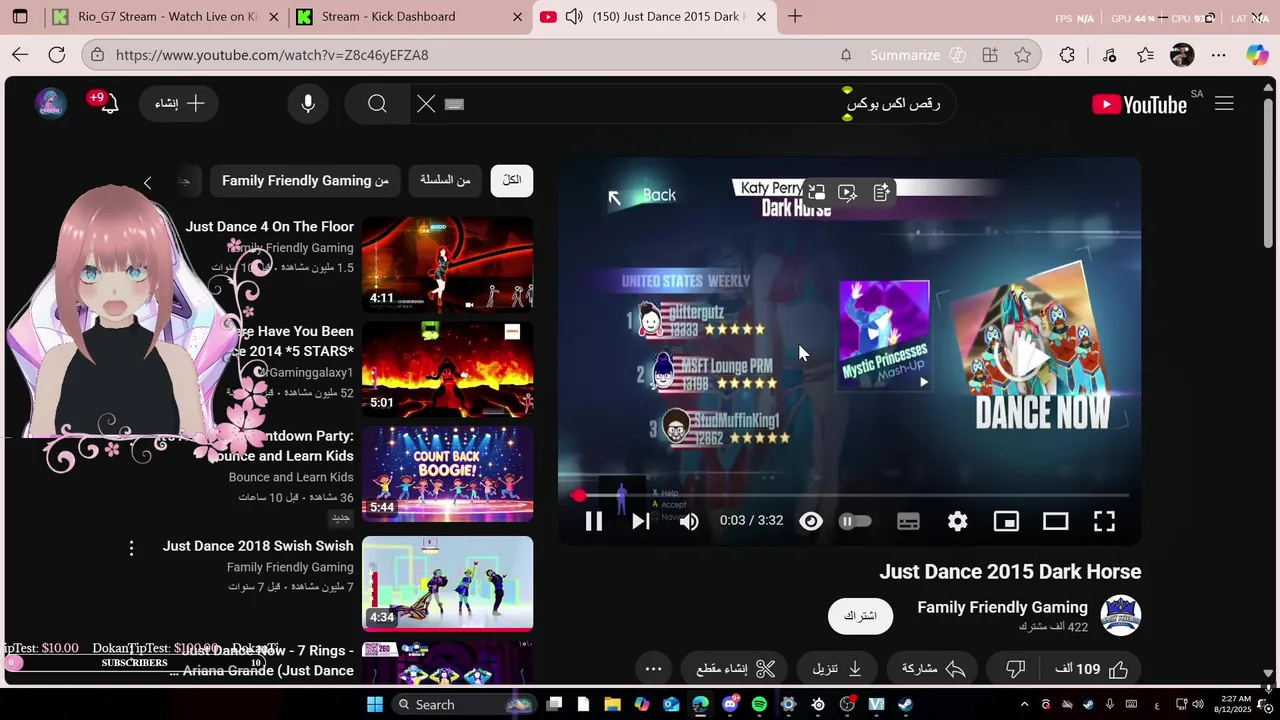Open the Count Back Boogie thumbnail
Viewport: 1280px width, 720px height.
click(447, 474)
